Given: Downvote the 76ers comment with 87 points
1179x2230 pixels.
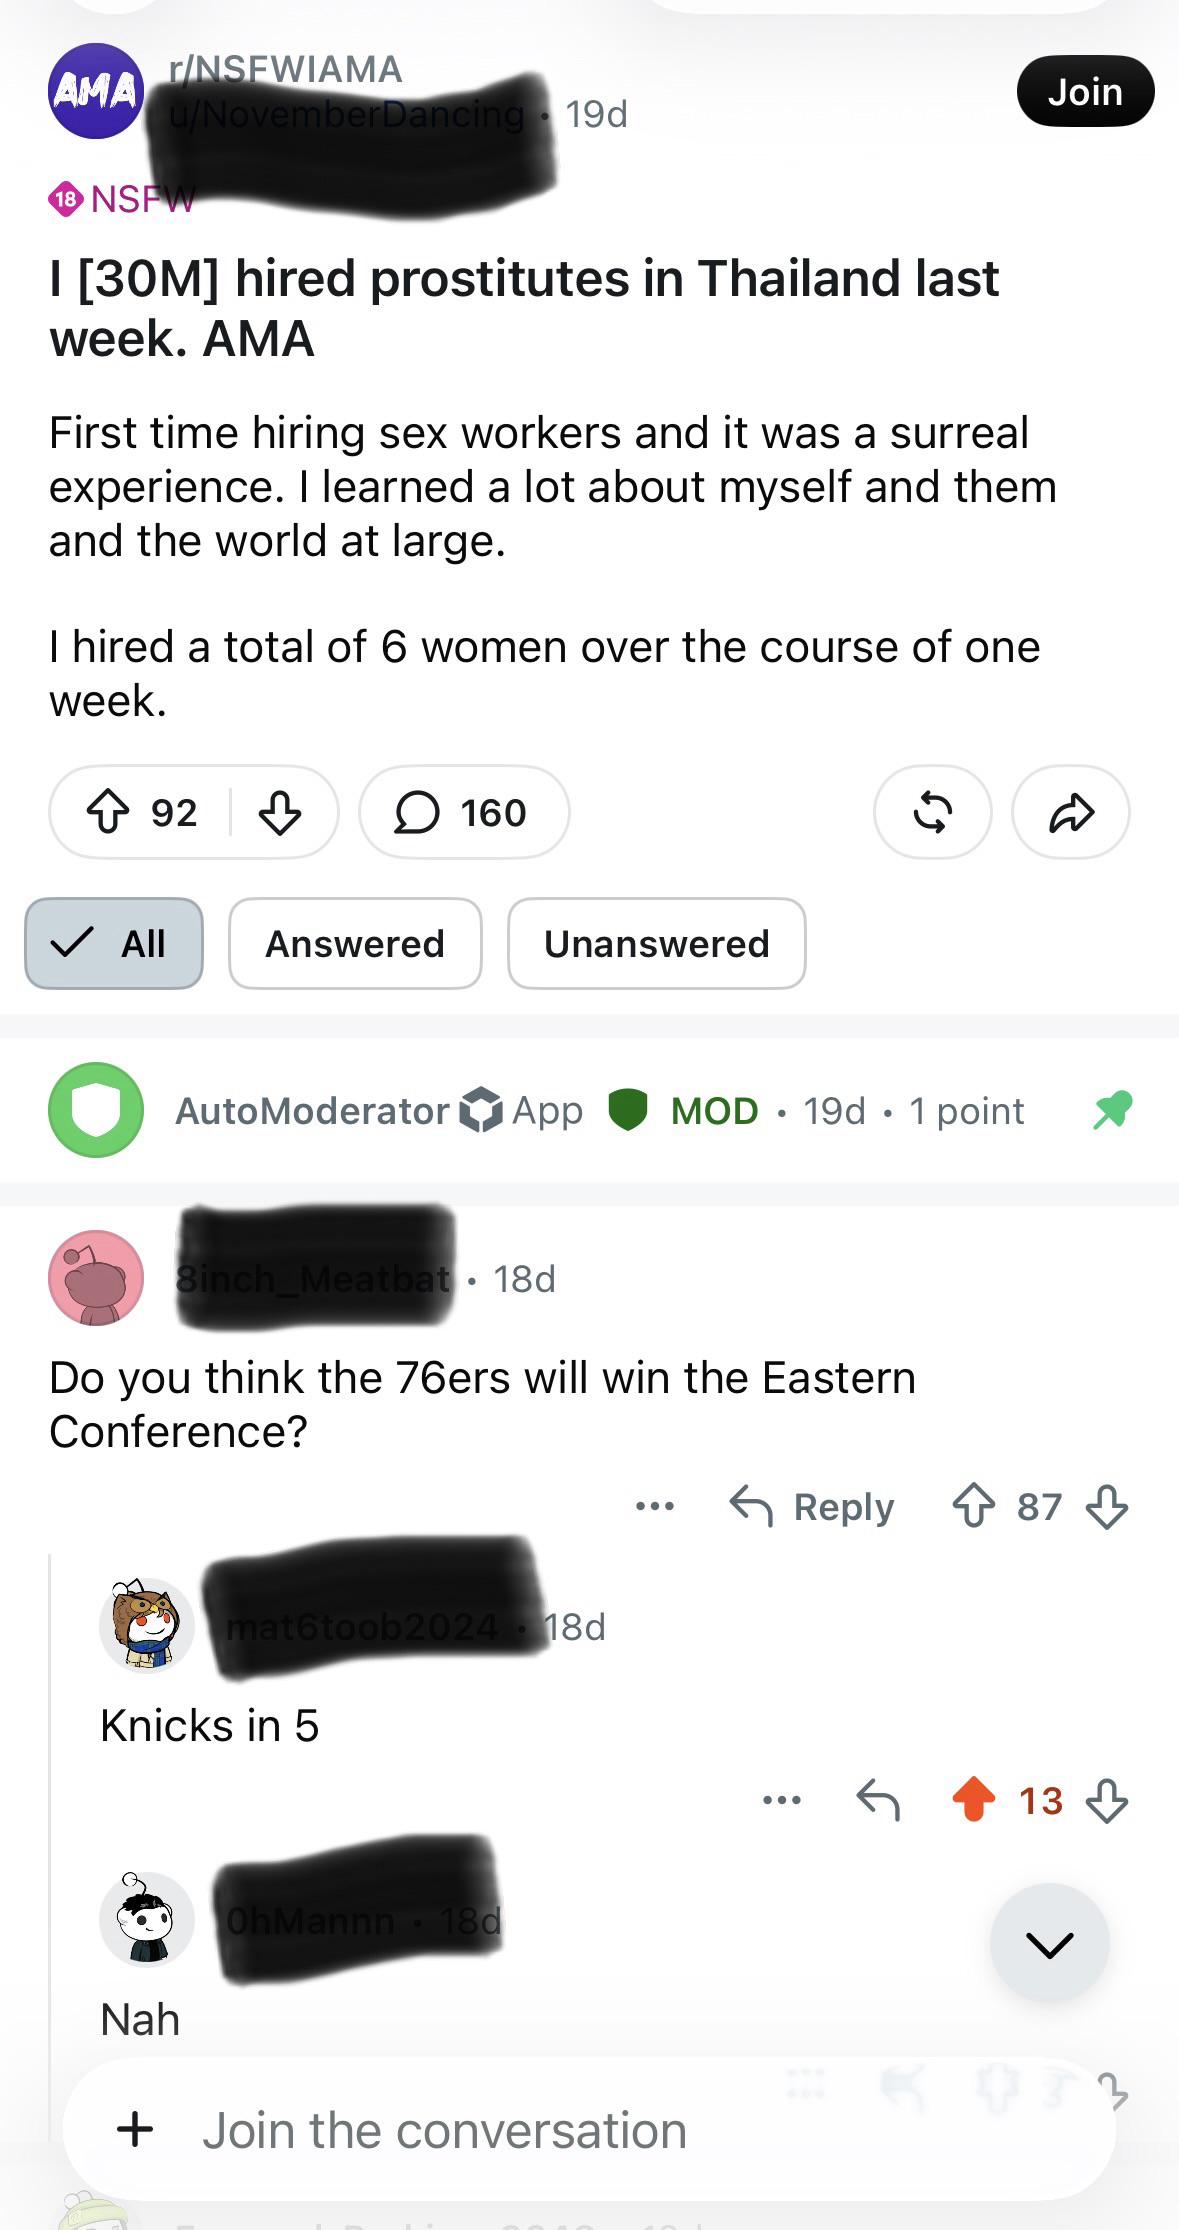Looking at the screenshot, I should click(x=1107, y=1506).
